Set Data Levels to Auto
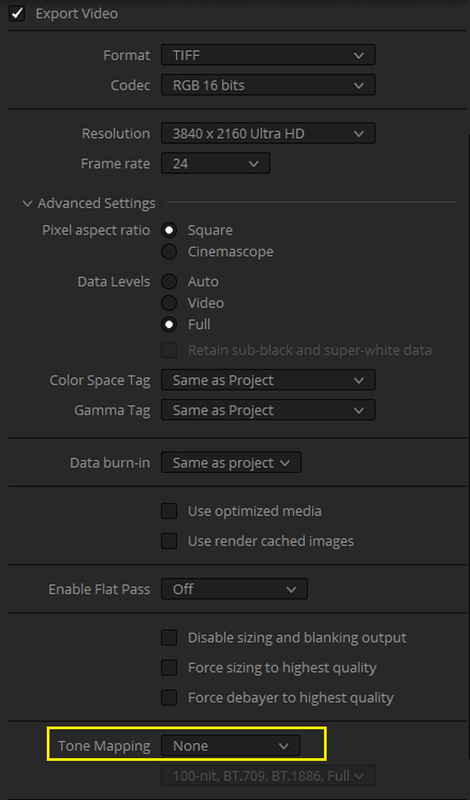This screenshot has width=470, height=800. point(169,282)
